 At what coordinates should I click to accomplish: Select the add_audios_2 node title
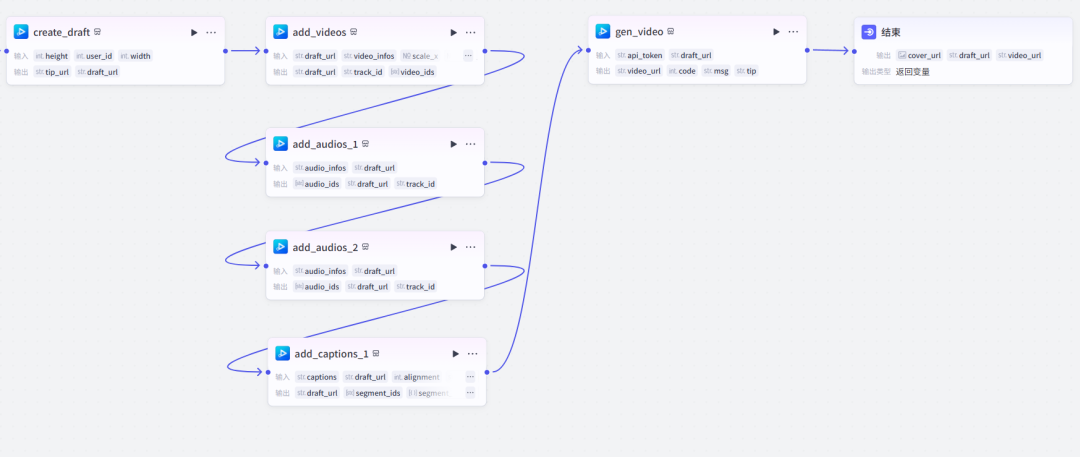click(x=325, y=247)
